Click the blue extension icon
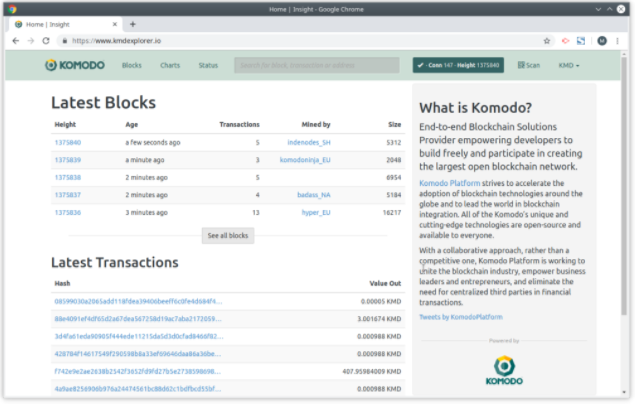Viewport: 635px width, 404px height. [x=581, y=41]
